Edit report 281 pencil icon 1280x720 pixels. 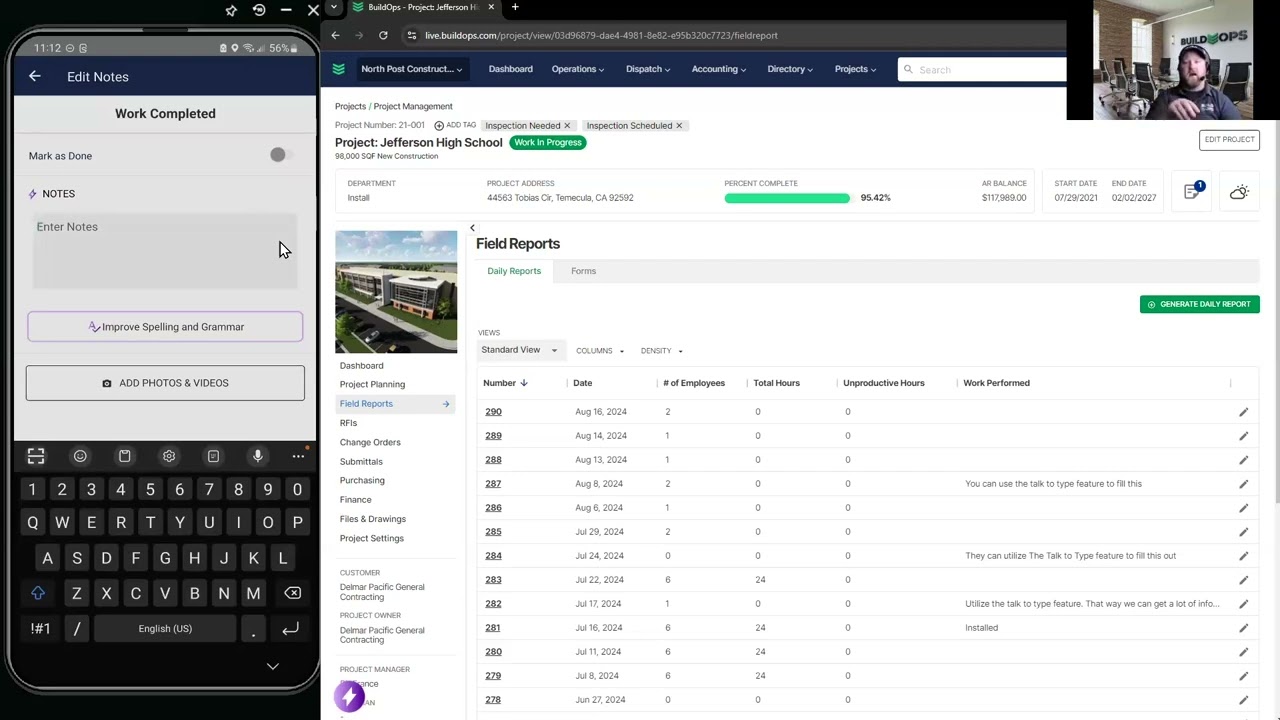1244,628
